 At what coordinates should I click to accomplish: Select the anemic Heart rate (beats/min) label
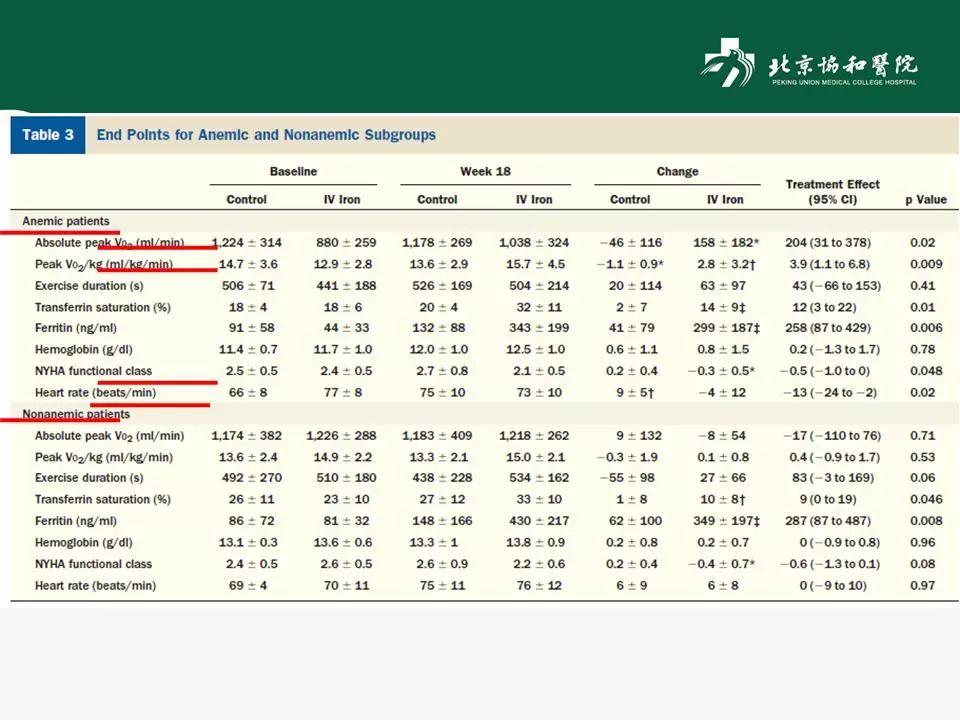pos(96,392)
